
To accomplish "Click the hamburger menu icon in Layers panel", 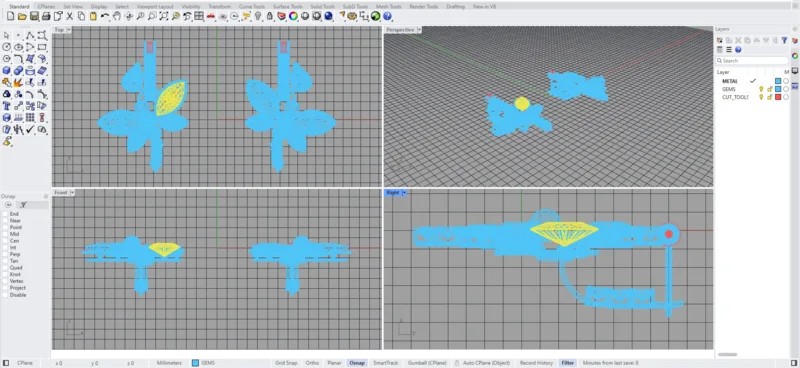I will coord(729,50).
